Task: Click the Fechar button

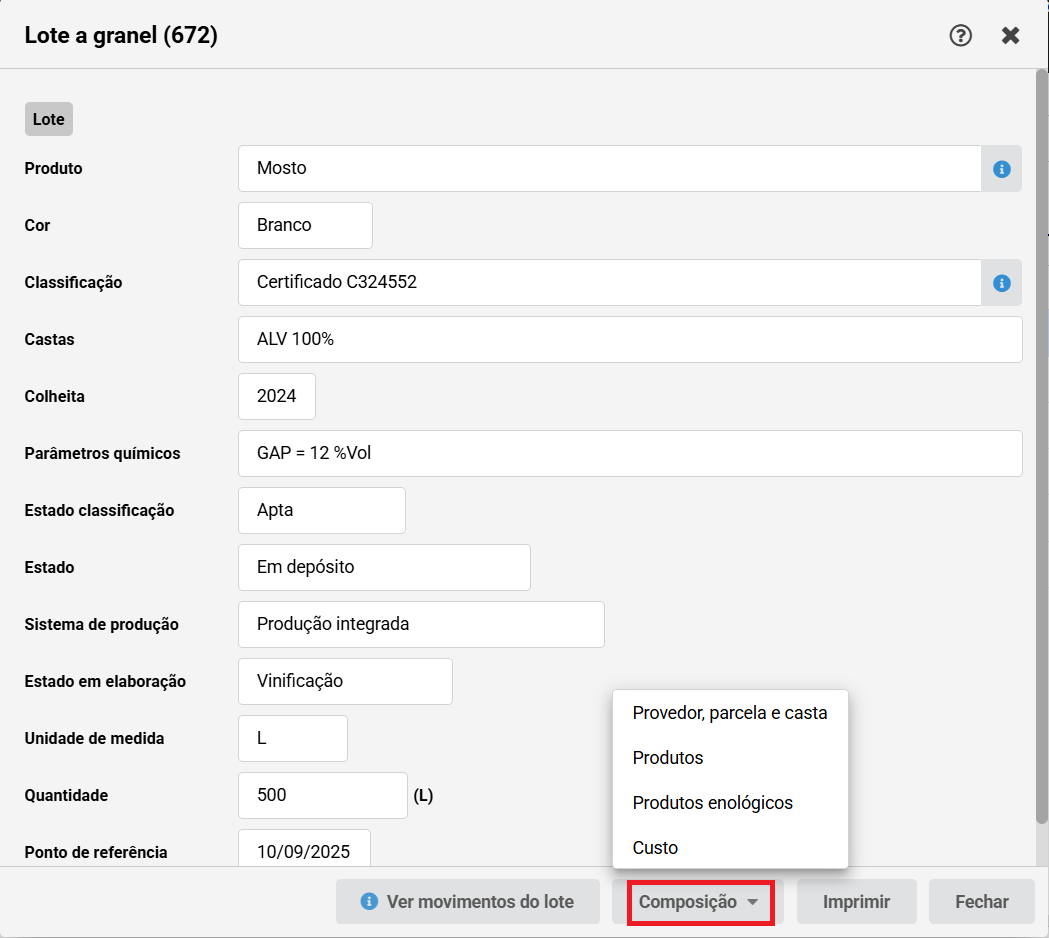Action: coord(981,901)
